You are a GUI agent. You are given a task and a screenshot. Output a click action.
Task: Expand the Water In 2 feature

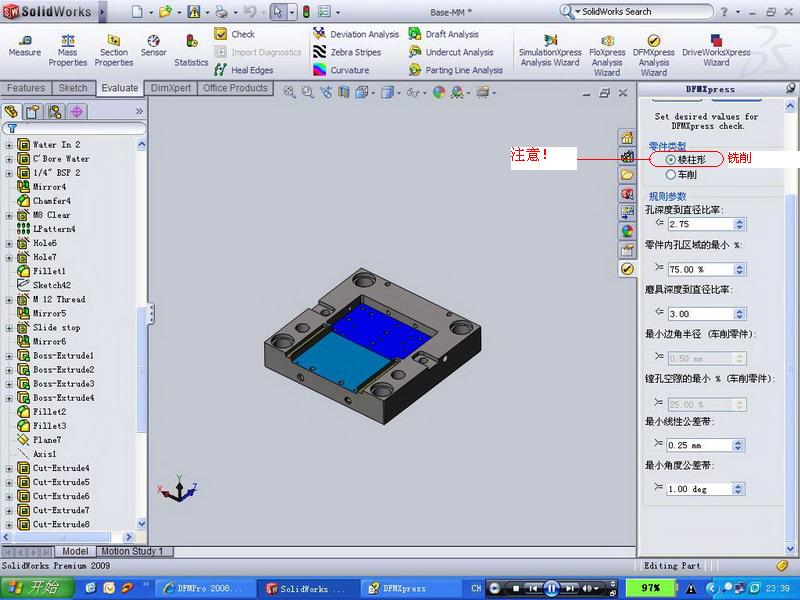click(9, 145)
